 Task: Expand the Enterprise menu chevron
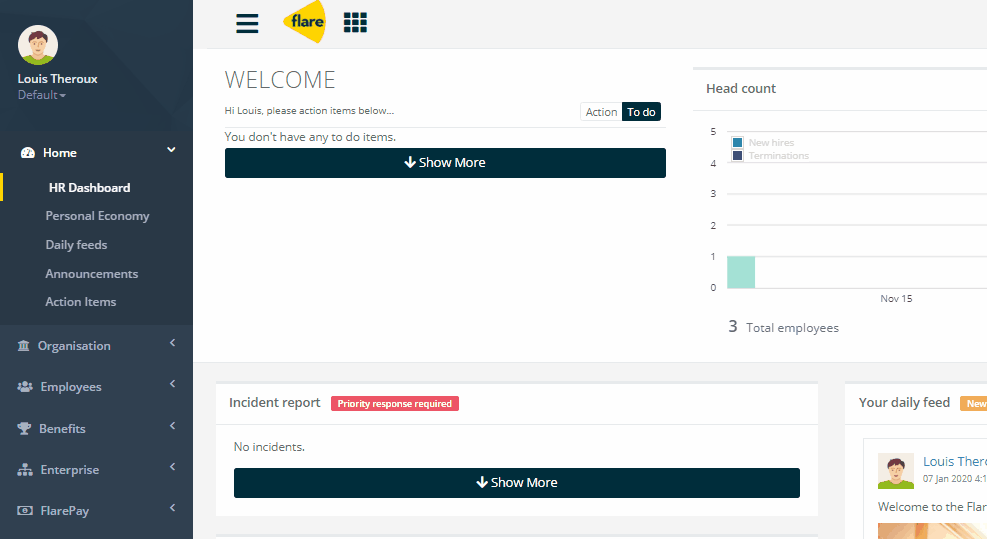coord(172,467)
